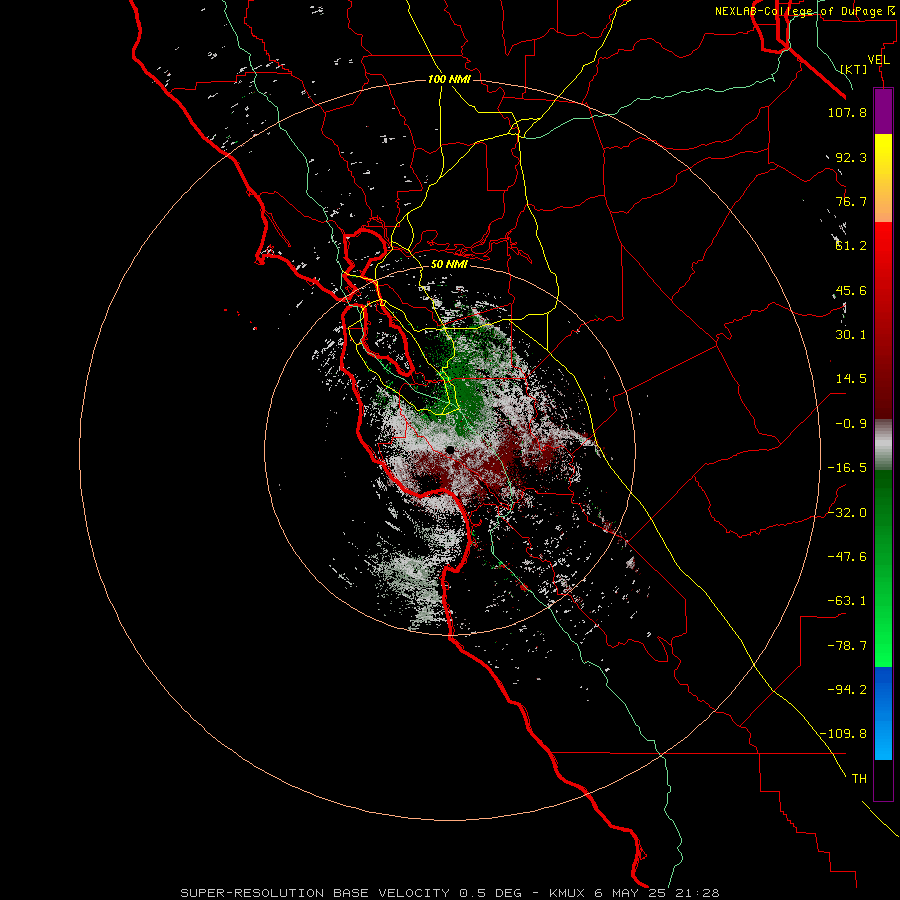This screenshot has height=900, width=900.
Task: Click the -94.2 velocity scale value
Action: coord(847,690)
